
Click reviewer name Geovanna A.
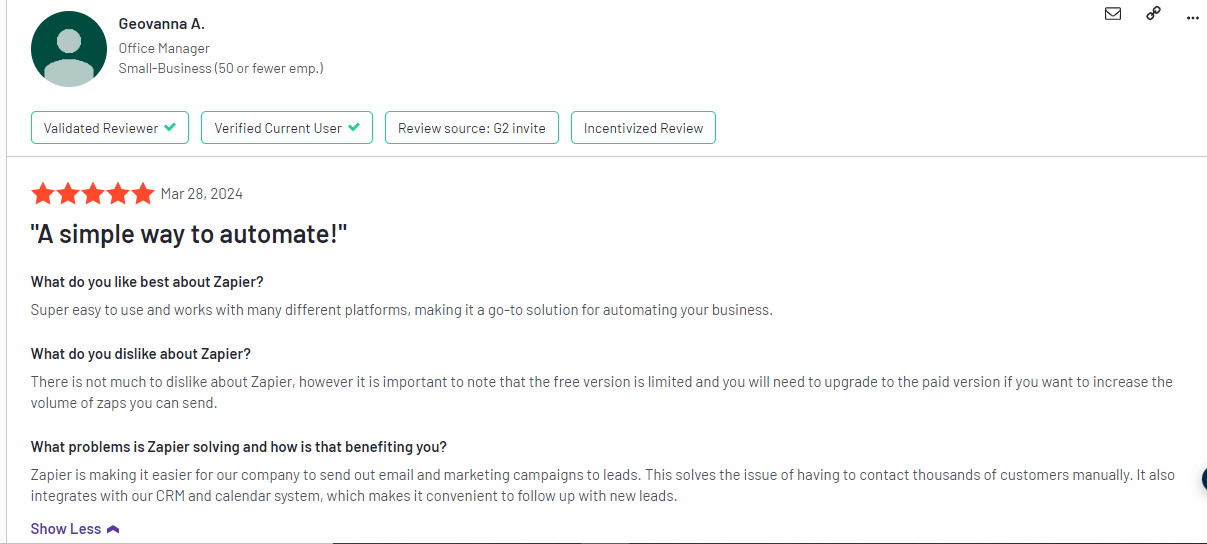click(161, 24)
